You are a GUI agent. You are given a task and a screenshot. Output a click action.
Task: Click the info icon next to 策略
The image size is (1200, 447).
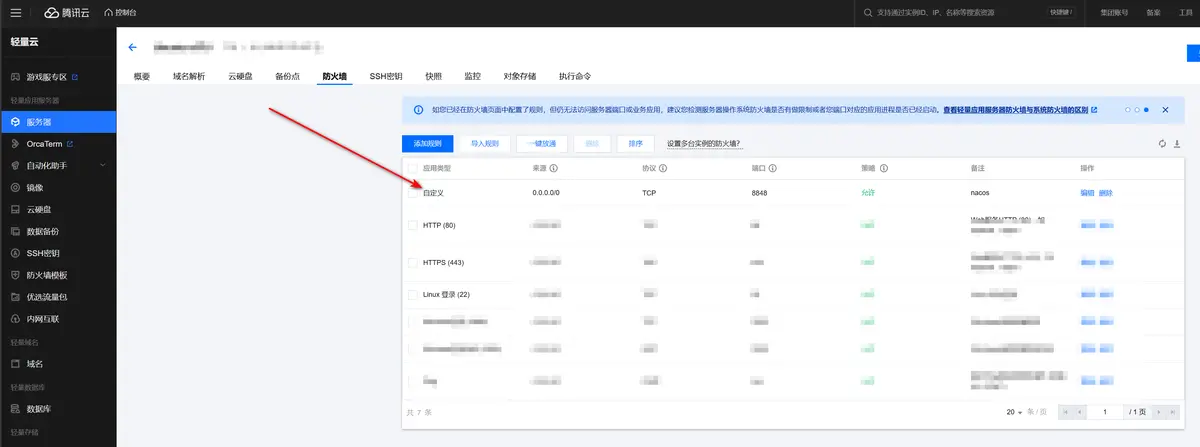pos(883,168)
